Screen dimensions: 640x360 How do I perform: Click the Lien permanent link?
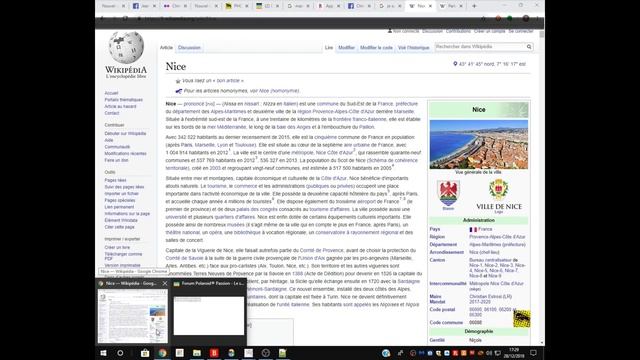119,207
